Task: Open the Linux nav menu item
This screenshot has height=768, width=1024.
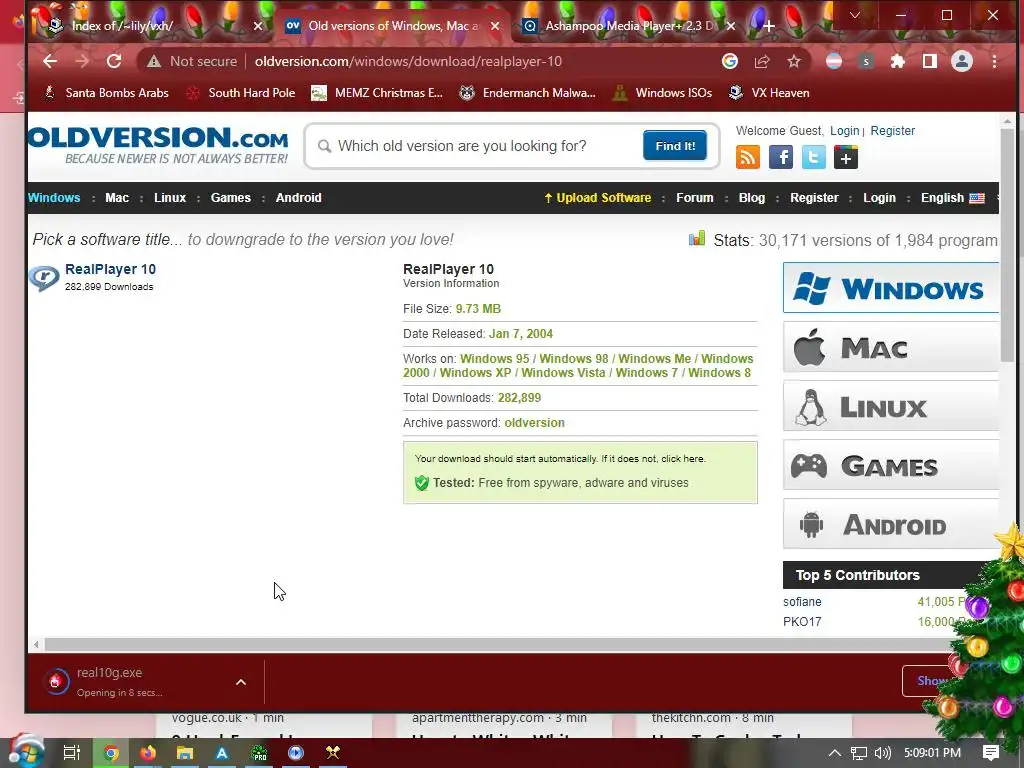Action: click(170, 198)
